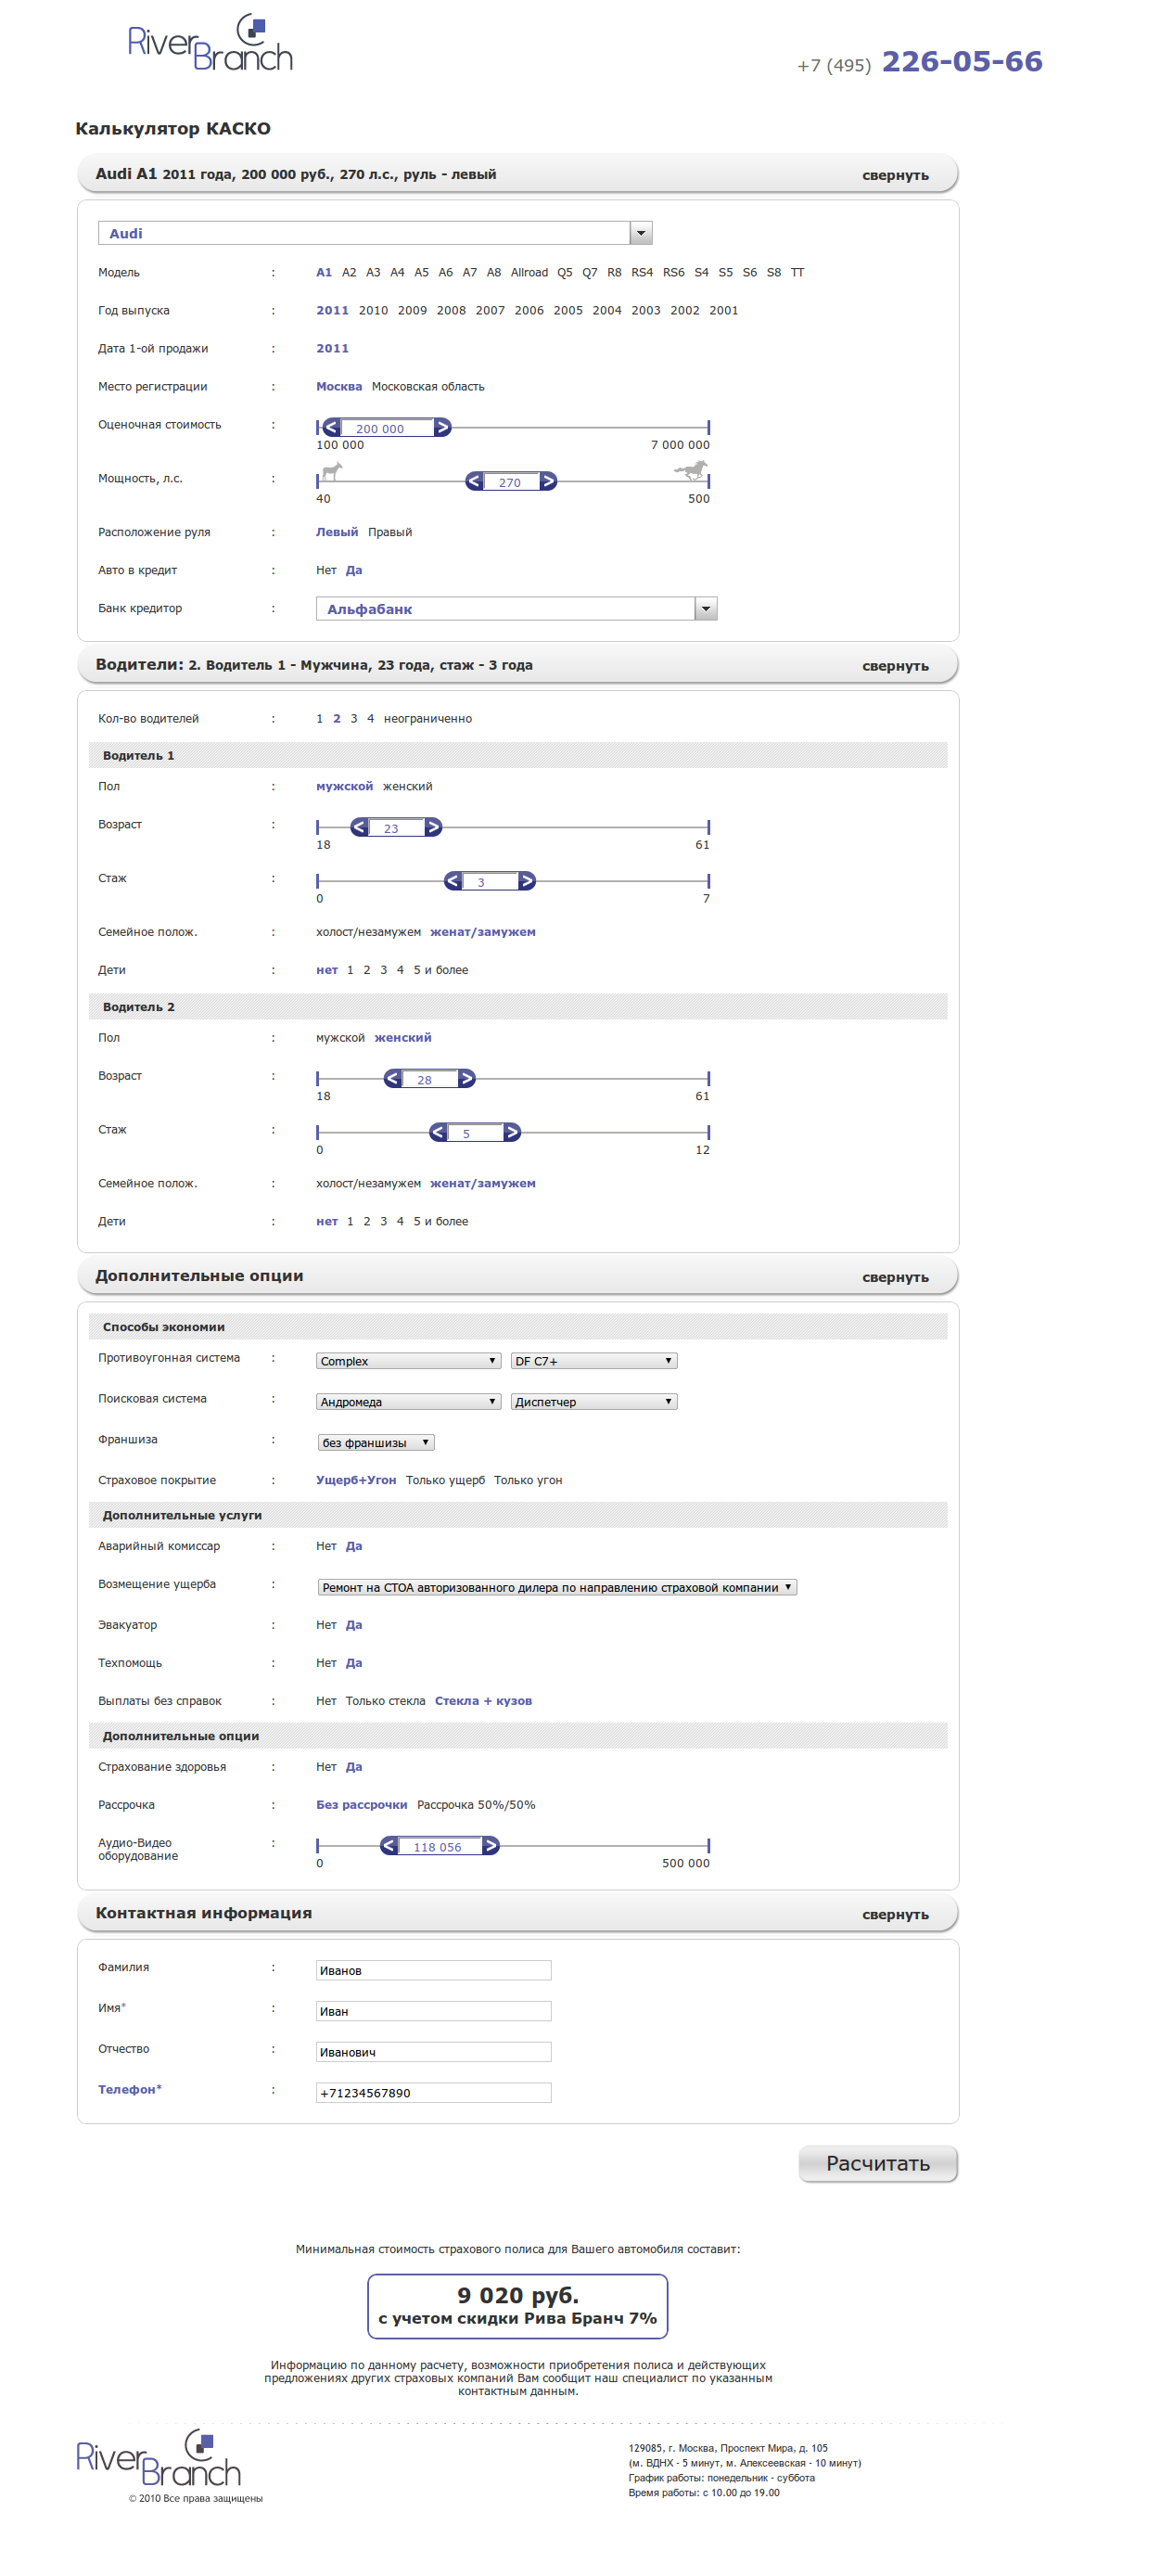Viewport: 1173px width, 2576px height.
Task: Choose the 2008 production year
Action: (451, 310)
